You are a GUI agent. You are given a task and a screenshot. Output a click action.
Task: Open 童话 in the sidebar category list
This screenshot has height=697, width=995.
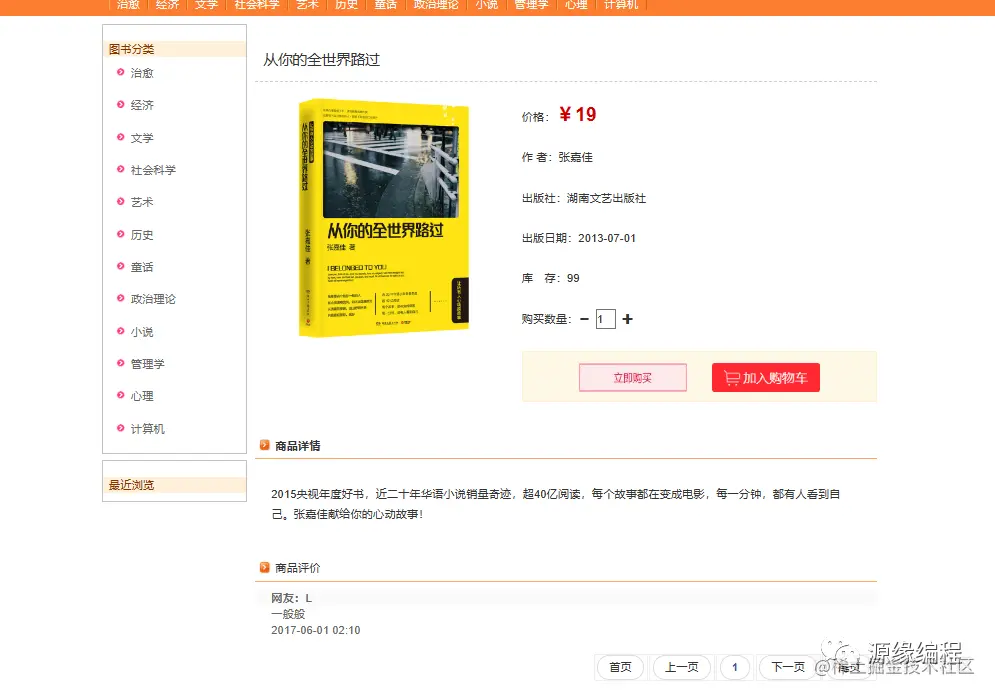point(142,267)
